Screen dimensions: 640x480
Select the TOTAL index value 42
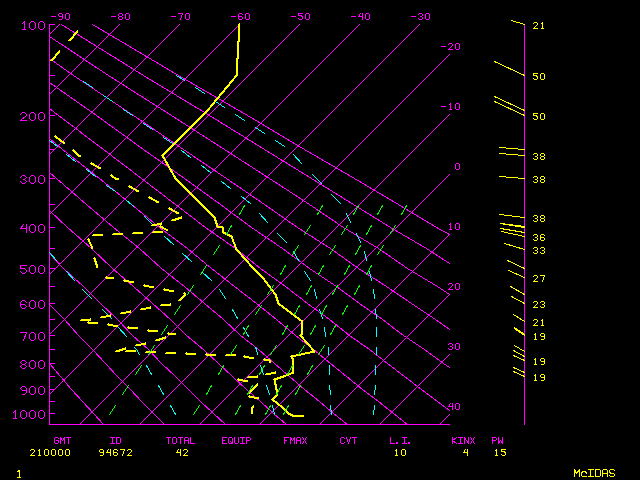tap(183, 452)
